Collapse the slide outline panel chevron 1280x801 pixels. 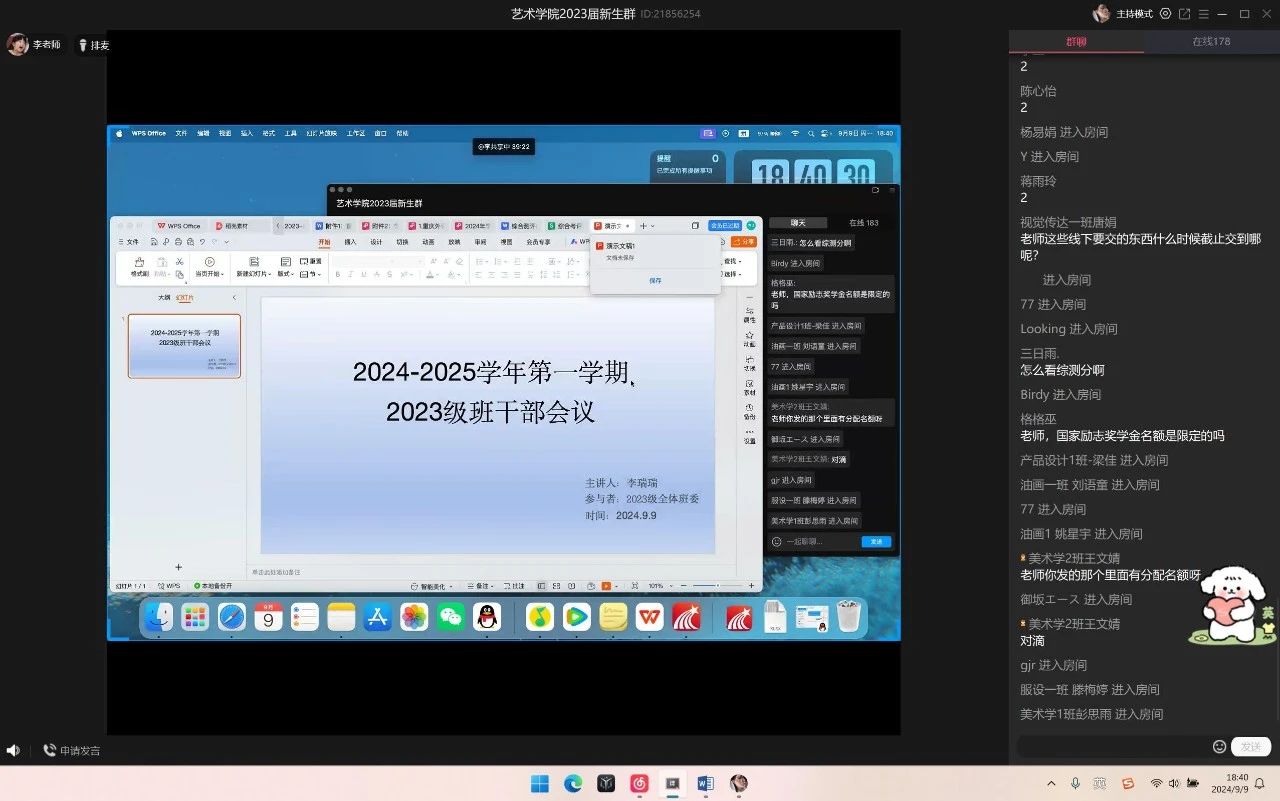tap(234, 297)
